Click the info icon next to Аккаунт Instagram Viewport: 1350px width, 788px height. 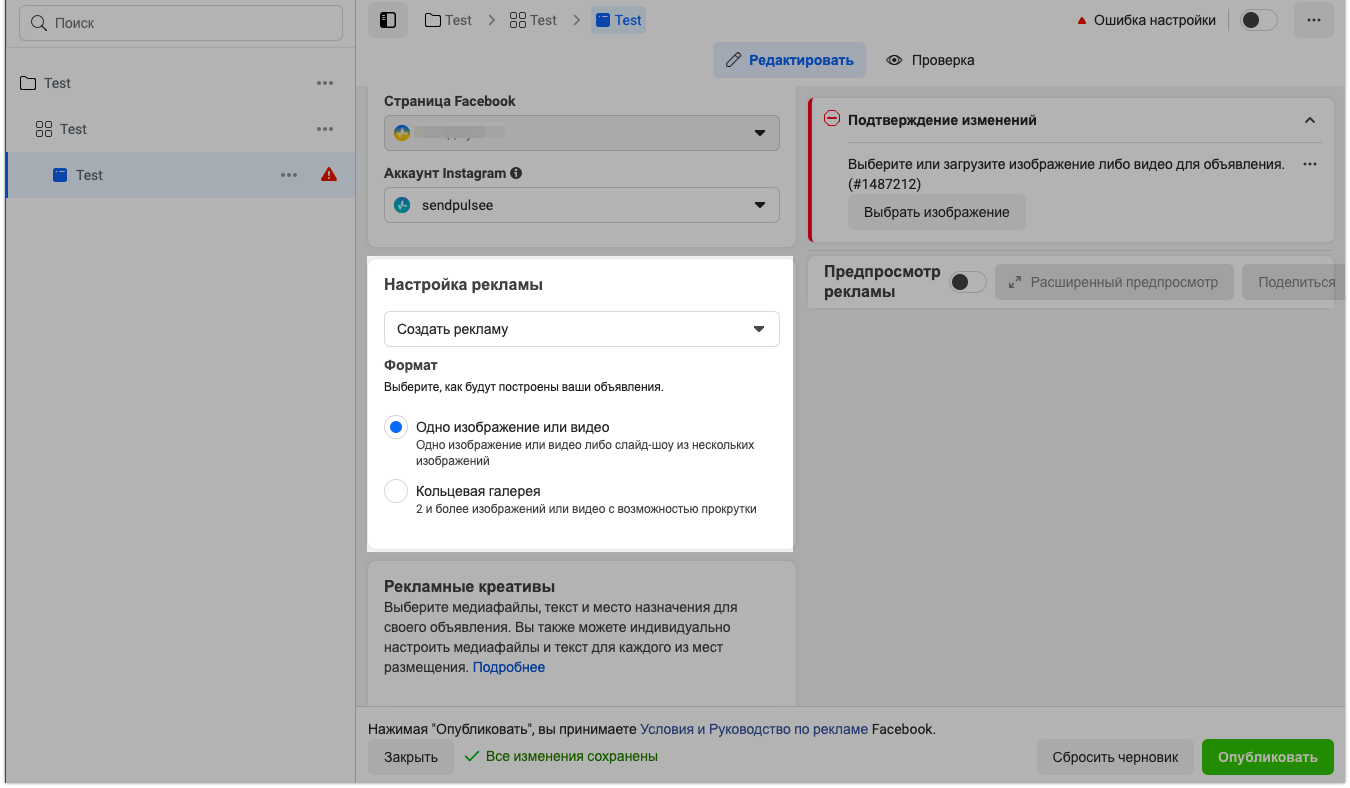click(516, 173)
